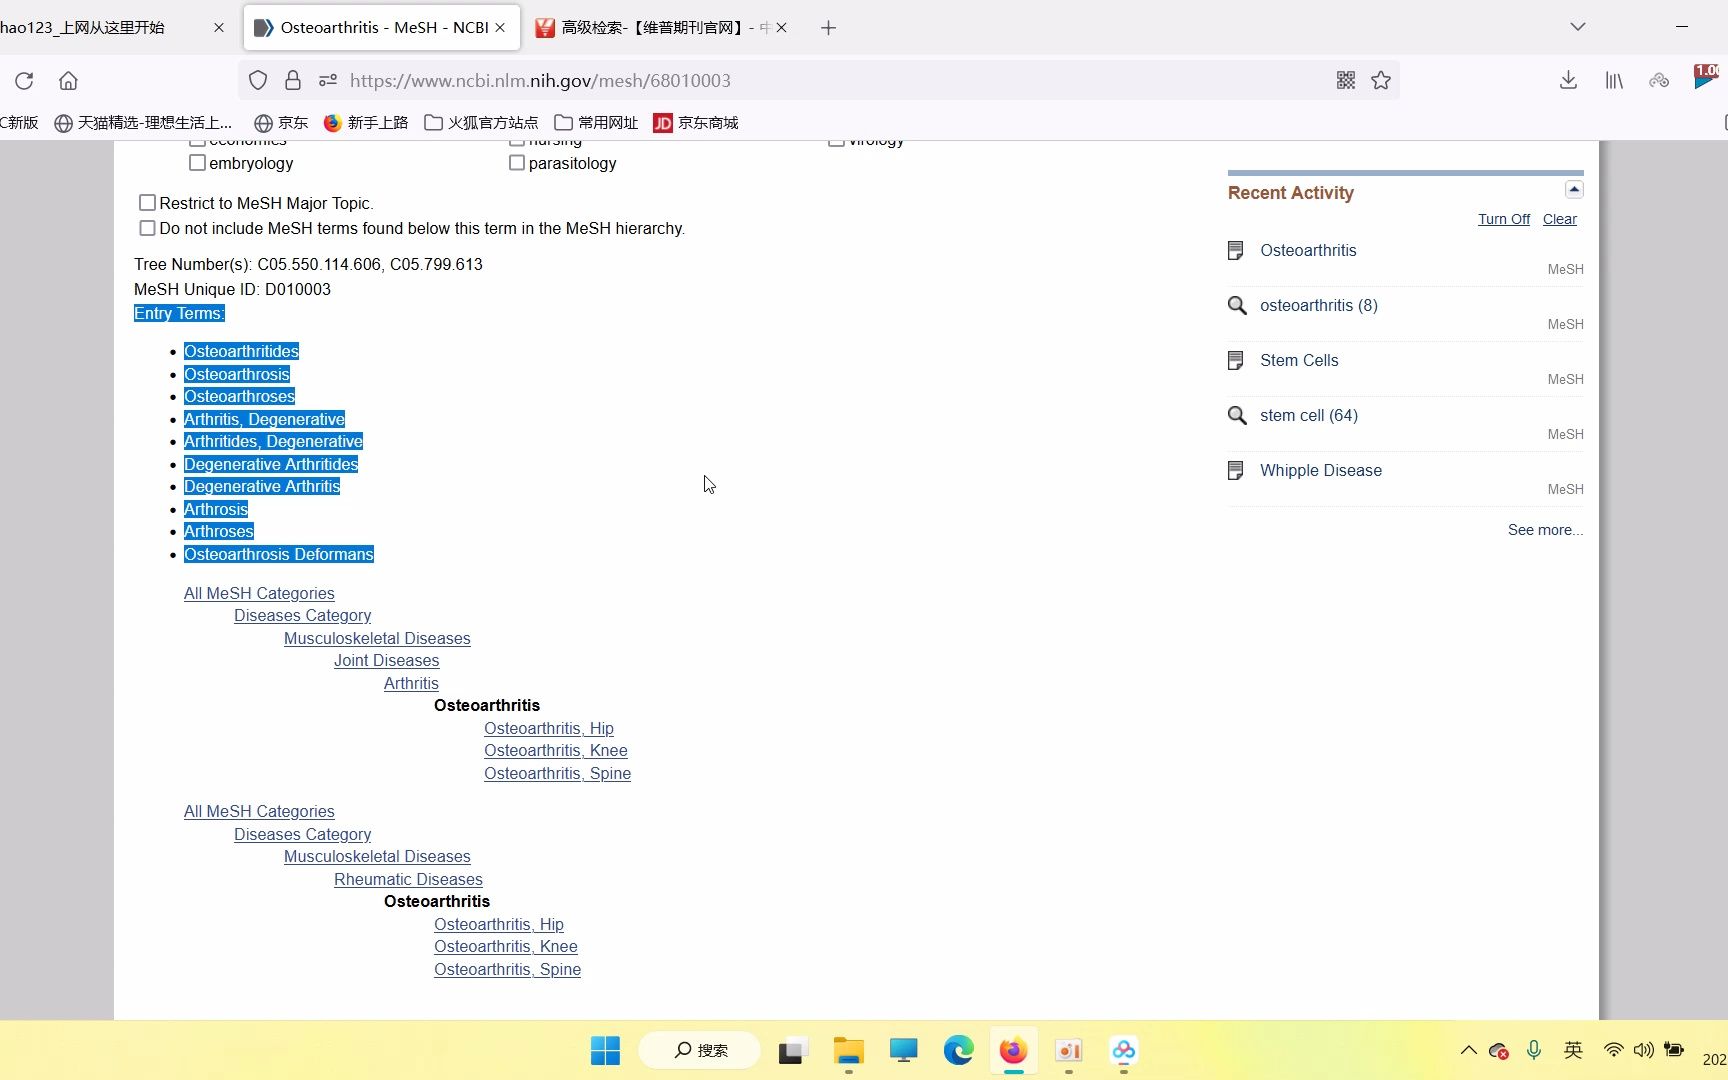Launch File Explorer from the taskbar
1728x1080 pixels.
click(x=848, y=1051)
